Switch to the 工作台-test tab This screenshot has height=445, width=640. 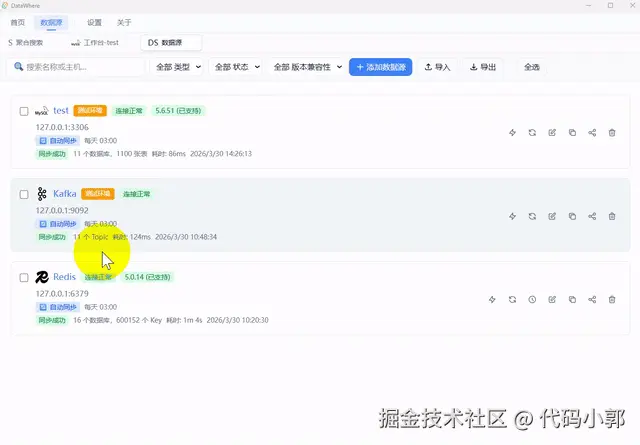(x=95, y=42)
